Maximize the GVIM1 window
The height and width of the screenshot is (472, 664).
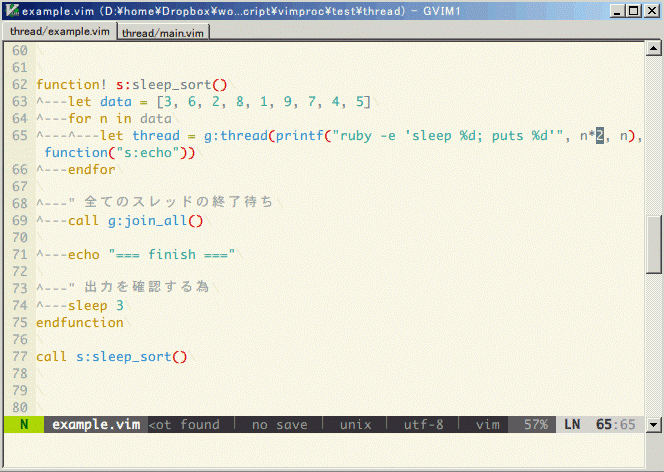[634, 11]
